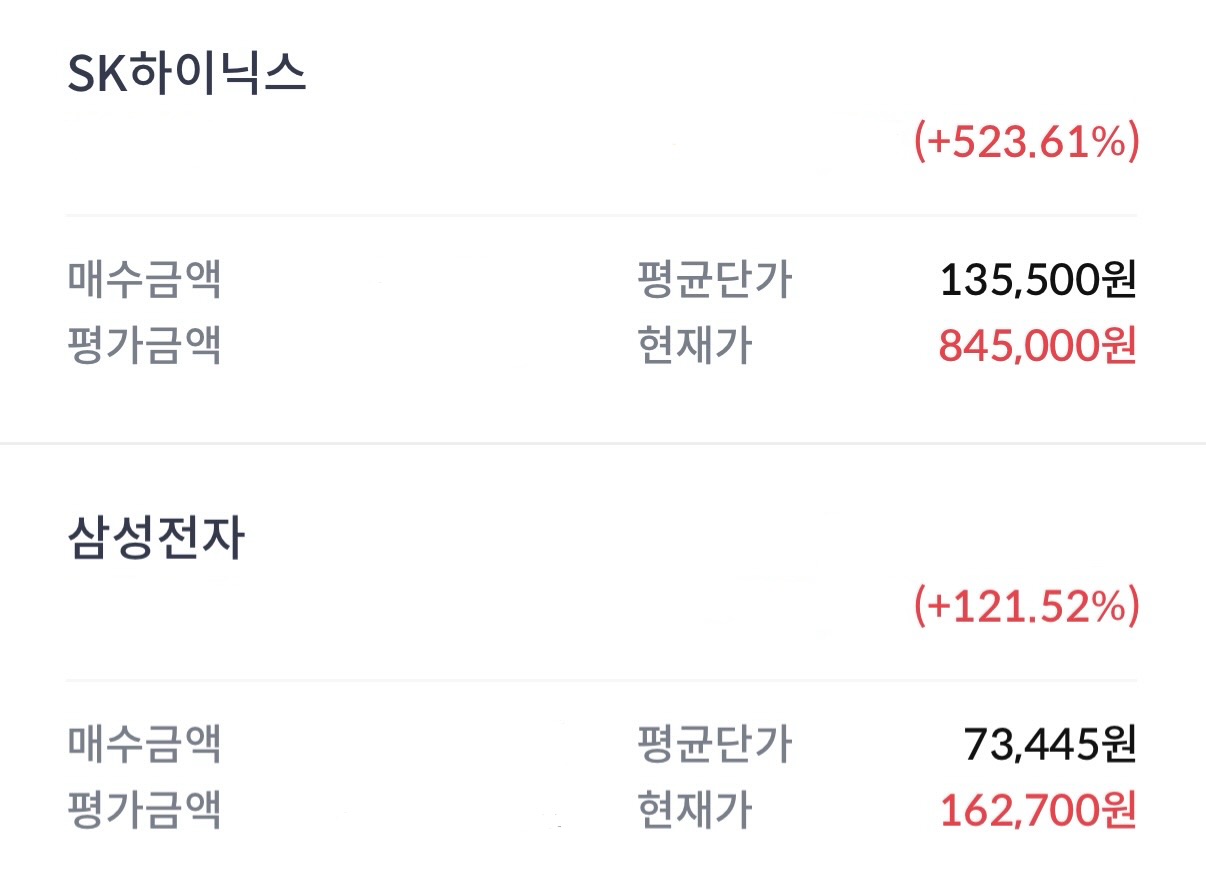Click 현재가 label in 삼성전자 section
The height and width of the screenshot is (884, 1206).
pos(694,810)
